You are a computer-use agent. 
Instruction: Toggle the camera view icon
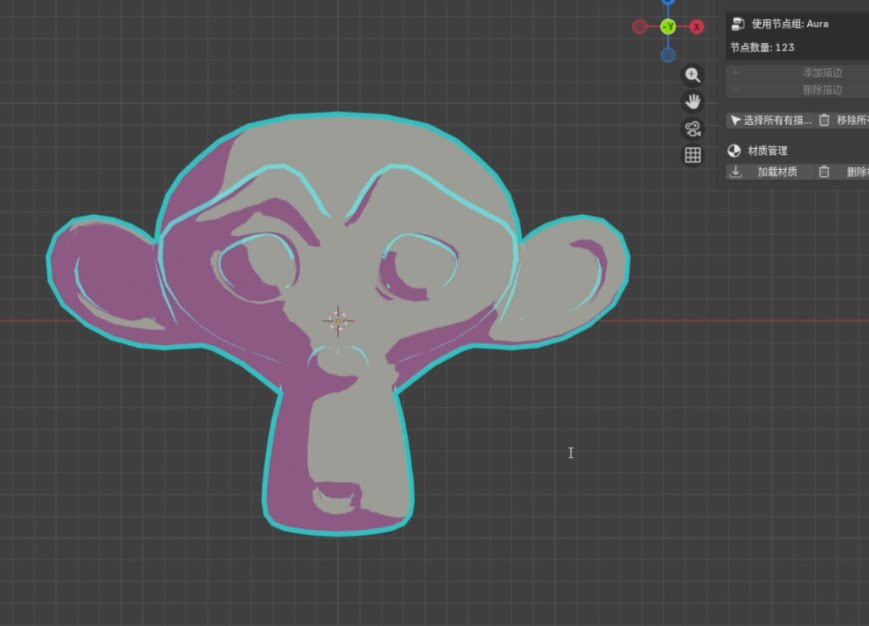coord(692,129)
